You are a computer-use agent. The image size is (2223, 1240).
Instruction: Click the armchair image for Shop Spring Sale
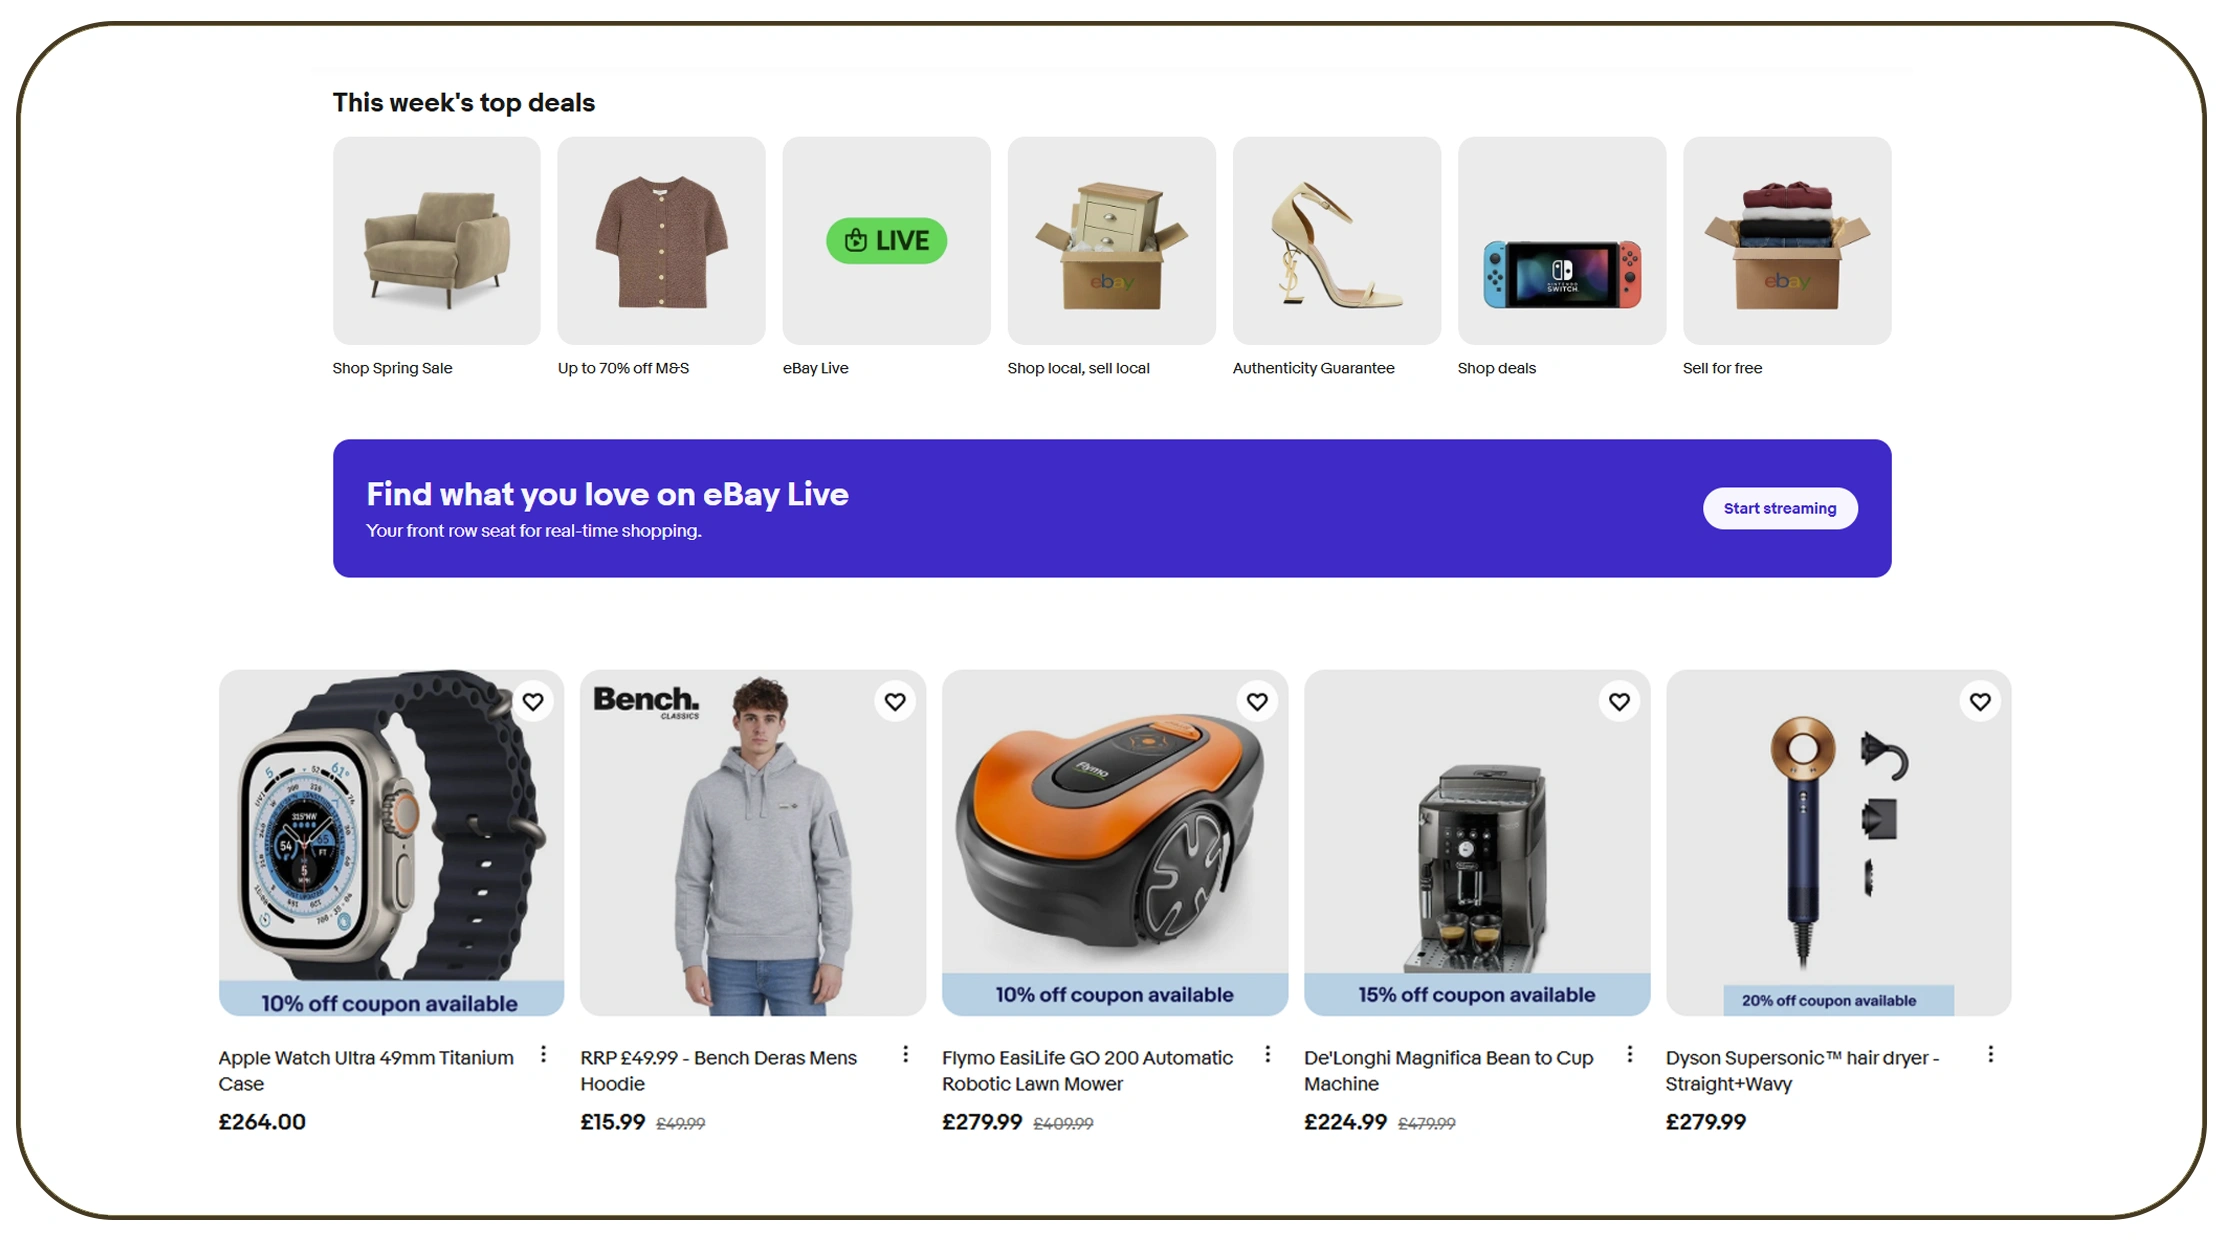click(437, 240)
